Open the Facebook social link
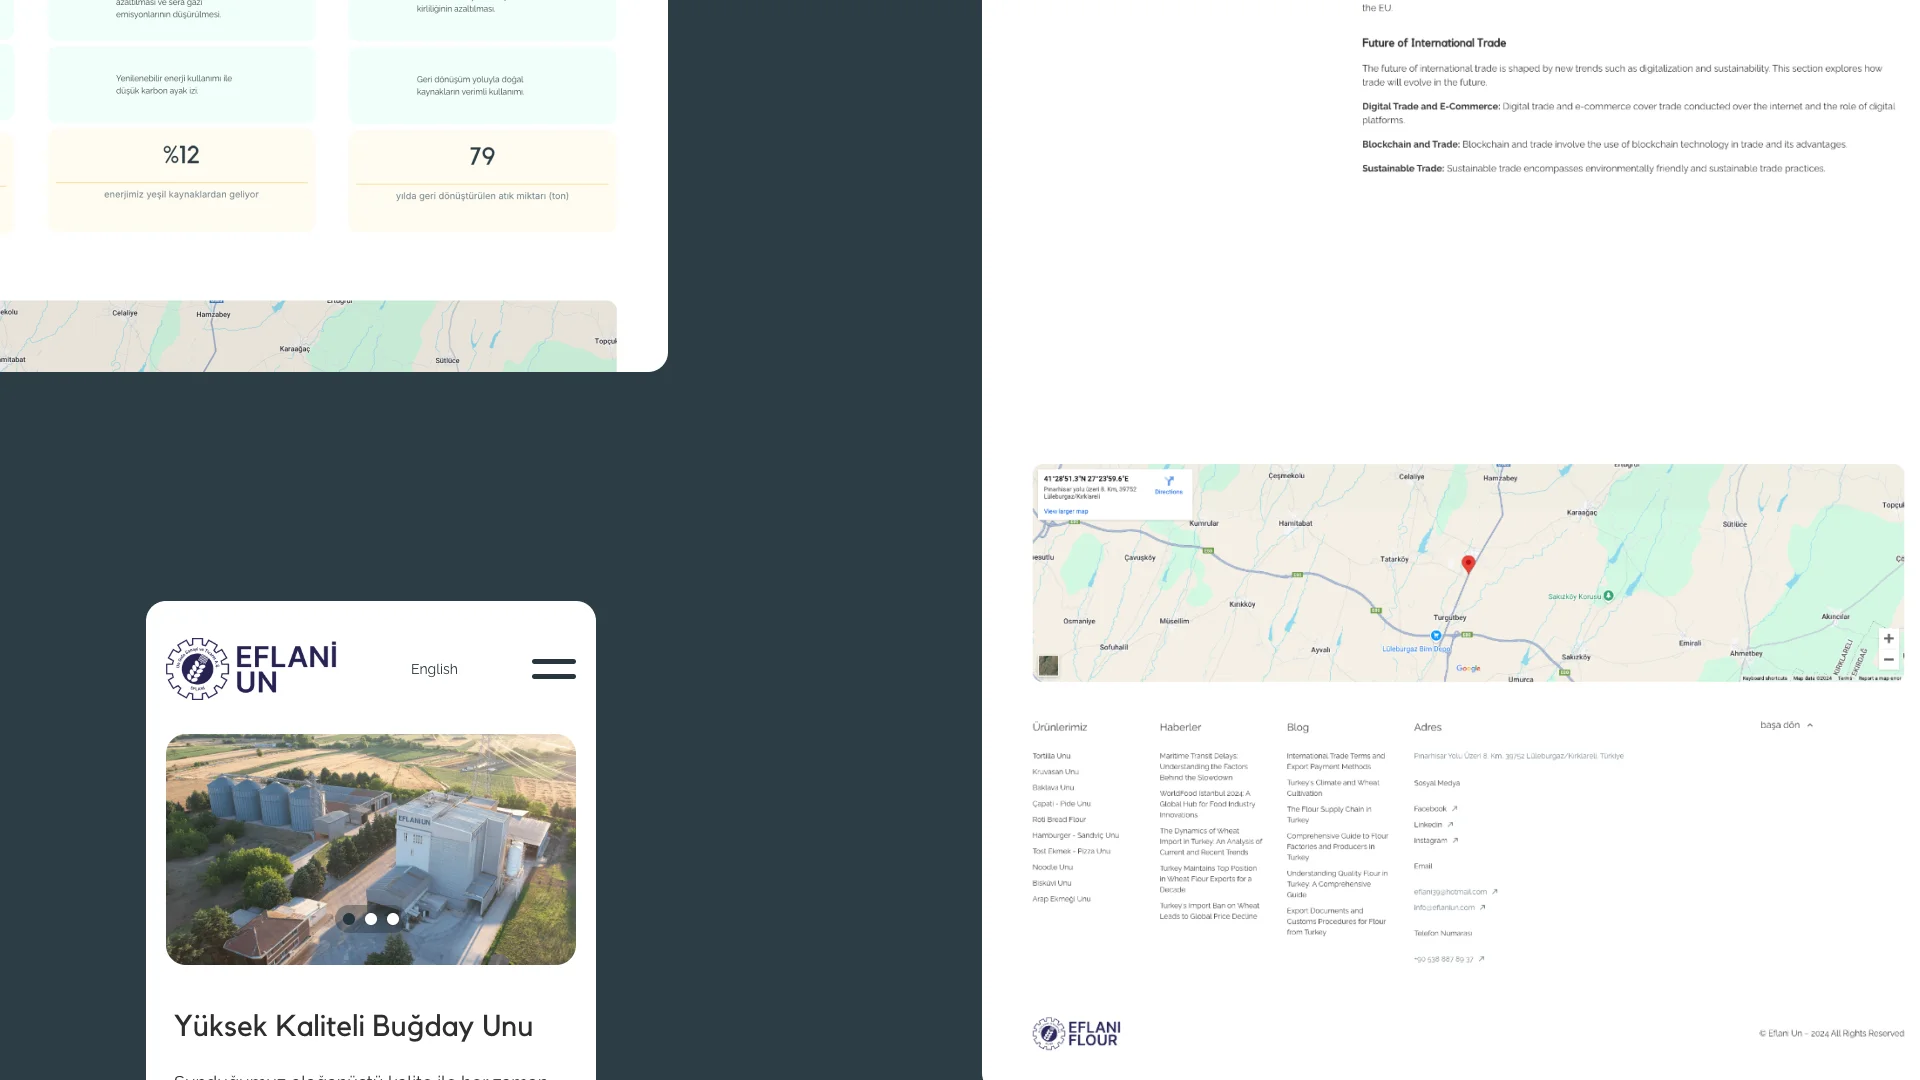 pyautogui.click(x=1435, y=809)
